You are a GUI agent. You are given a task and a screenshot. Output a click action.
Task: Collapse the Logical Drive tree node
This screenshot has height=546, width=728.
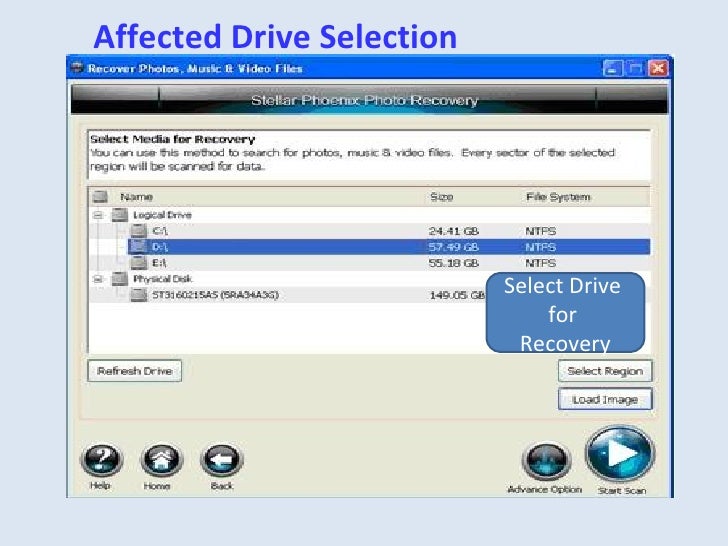coord(98,215)
